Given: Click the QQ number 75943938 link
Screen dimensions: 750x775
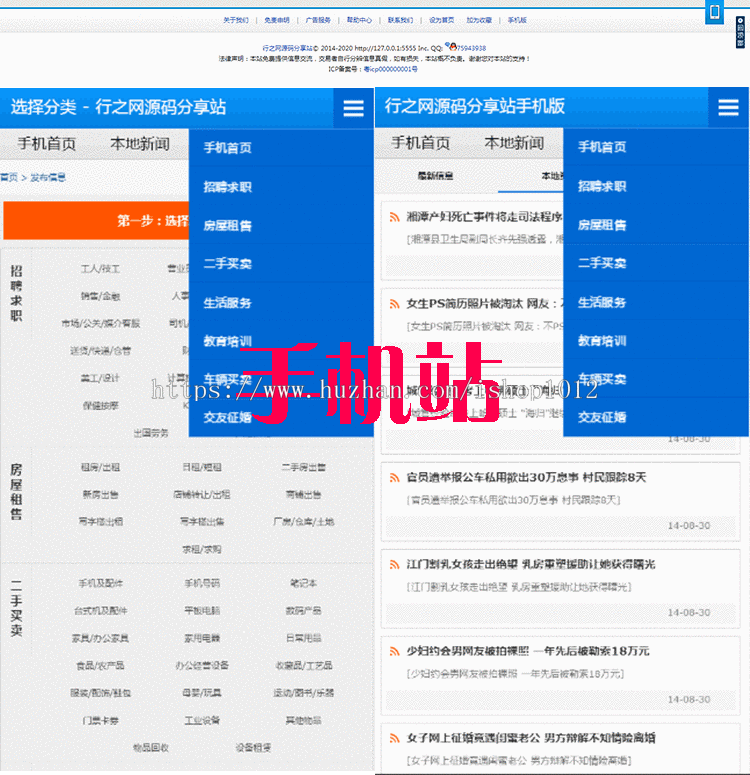Looking at the screenshot, I should 471,48.
